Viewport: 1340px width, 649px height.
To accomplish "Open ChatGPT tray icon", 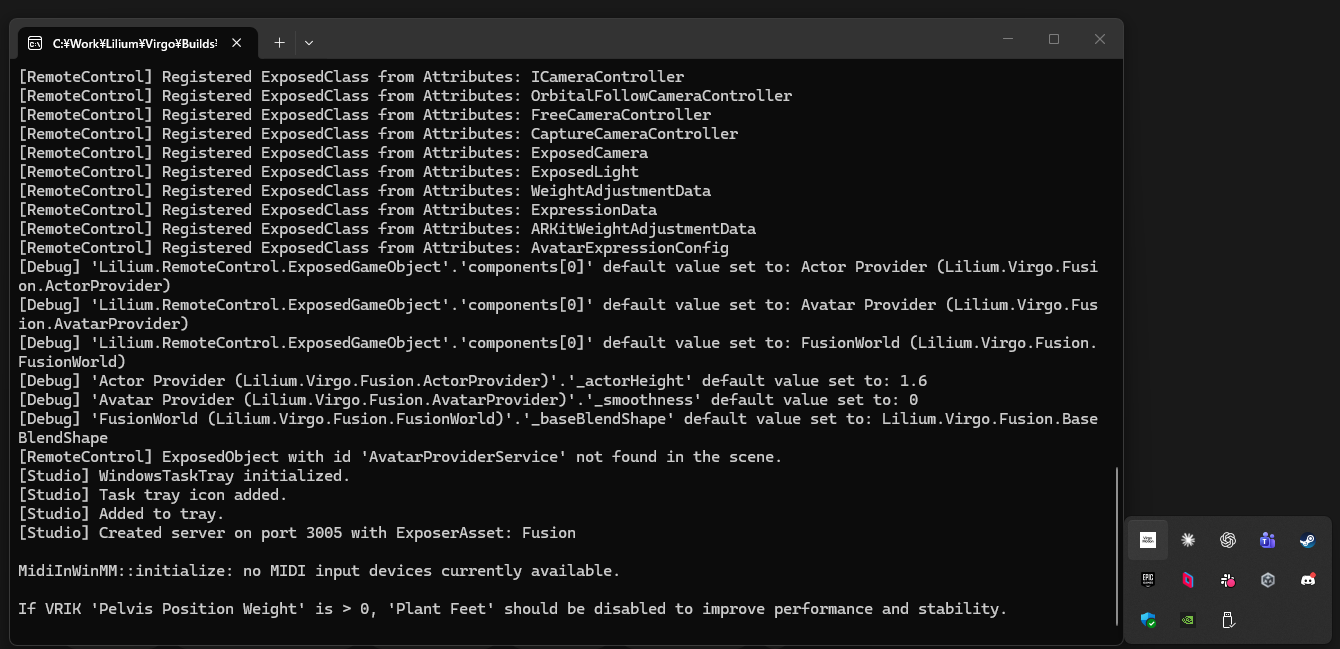I will 1228,540.
